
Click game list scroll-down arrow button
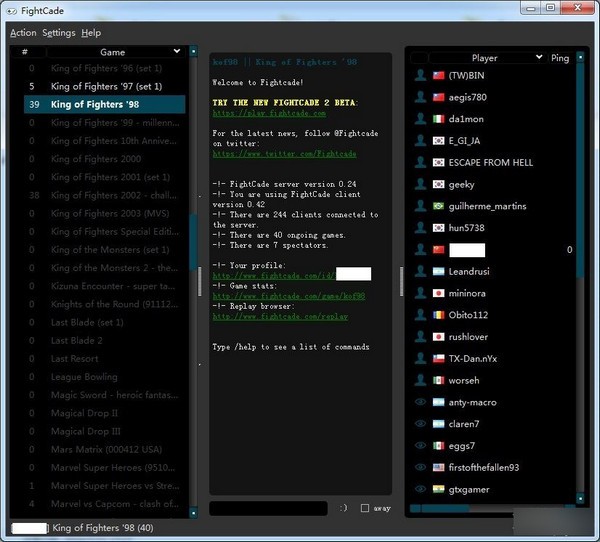pyautogui.click(x=194, y=513)
